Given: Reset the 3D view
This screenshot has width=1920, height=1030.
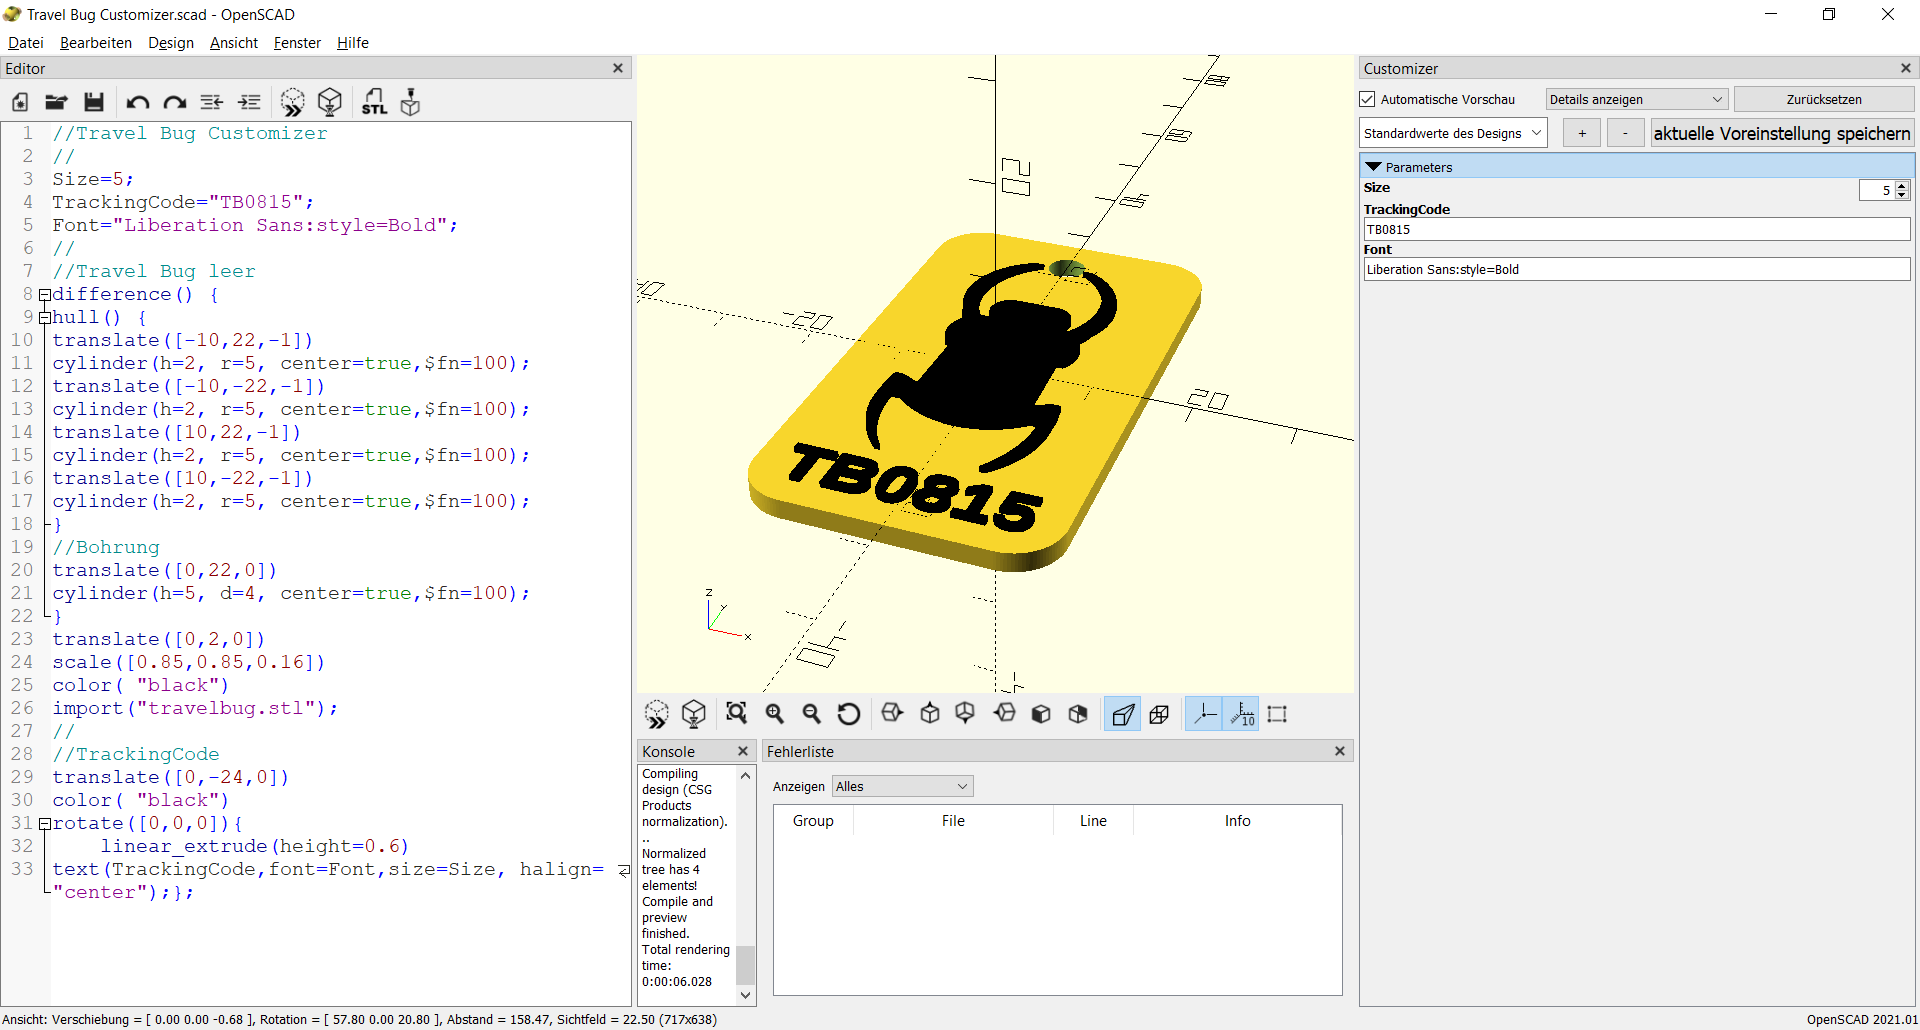Looking at the screenshot, I should (x=849, y=714).
